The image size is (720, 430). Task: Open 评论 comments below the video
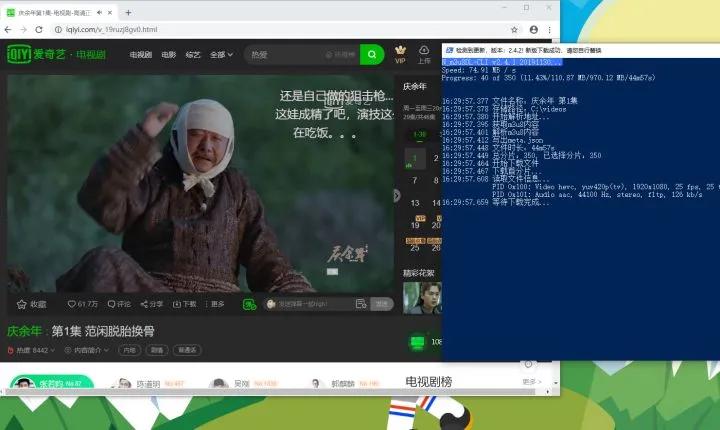coord(119,304)
